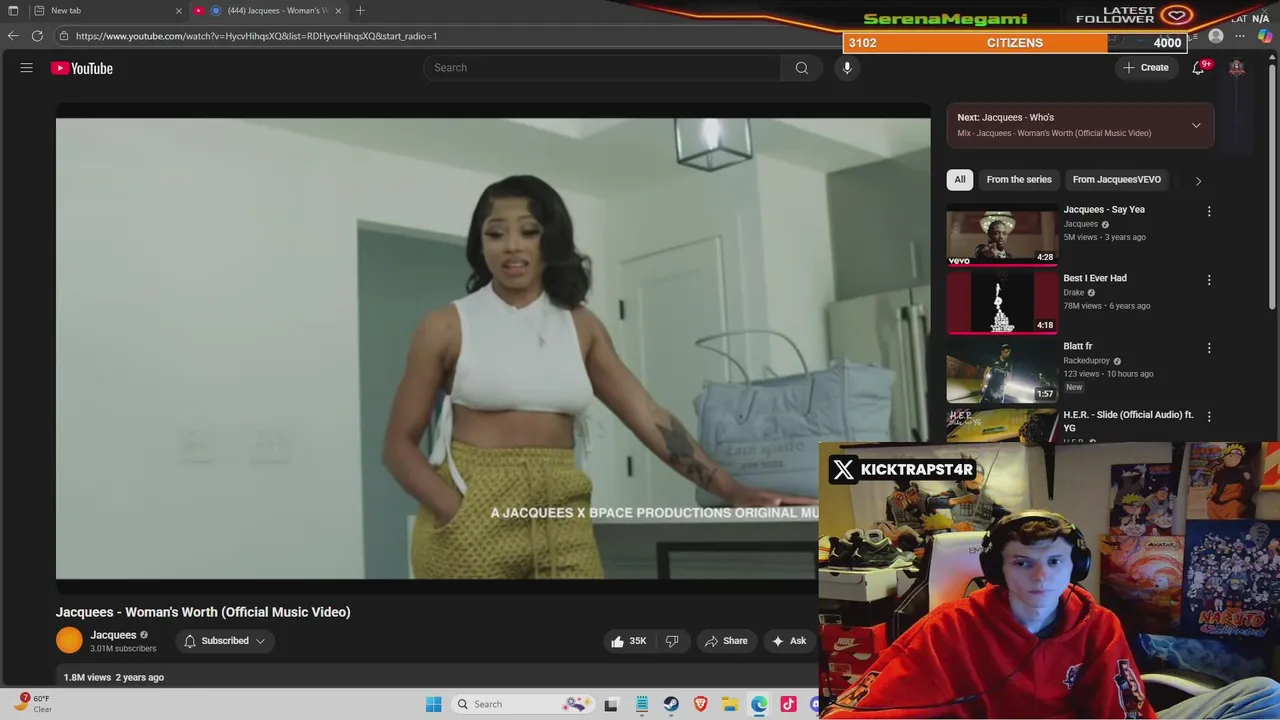The height and width of the screenshot is (720, 1280).
Task: Open Steam from the taskbar
Action: click(671, 704)
